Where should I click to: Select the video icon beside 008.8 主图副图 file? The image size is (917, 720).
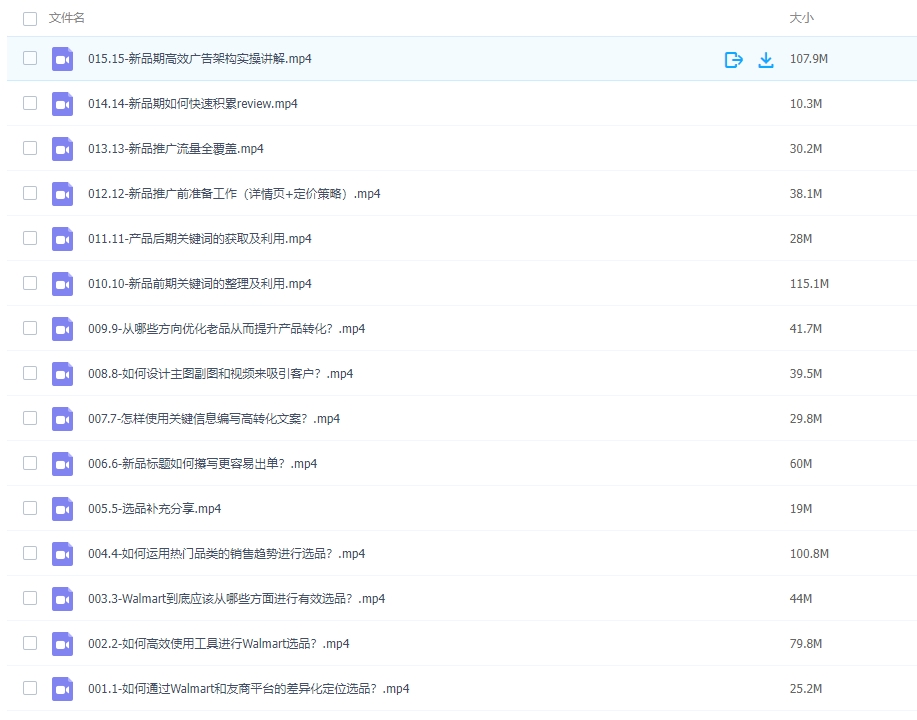62,373
